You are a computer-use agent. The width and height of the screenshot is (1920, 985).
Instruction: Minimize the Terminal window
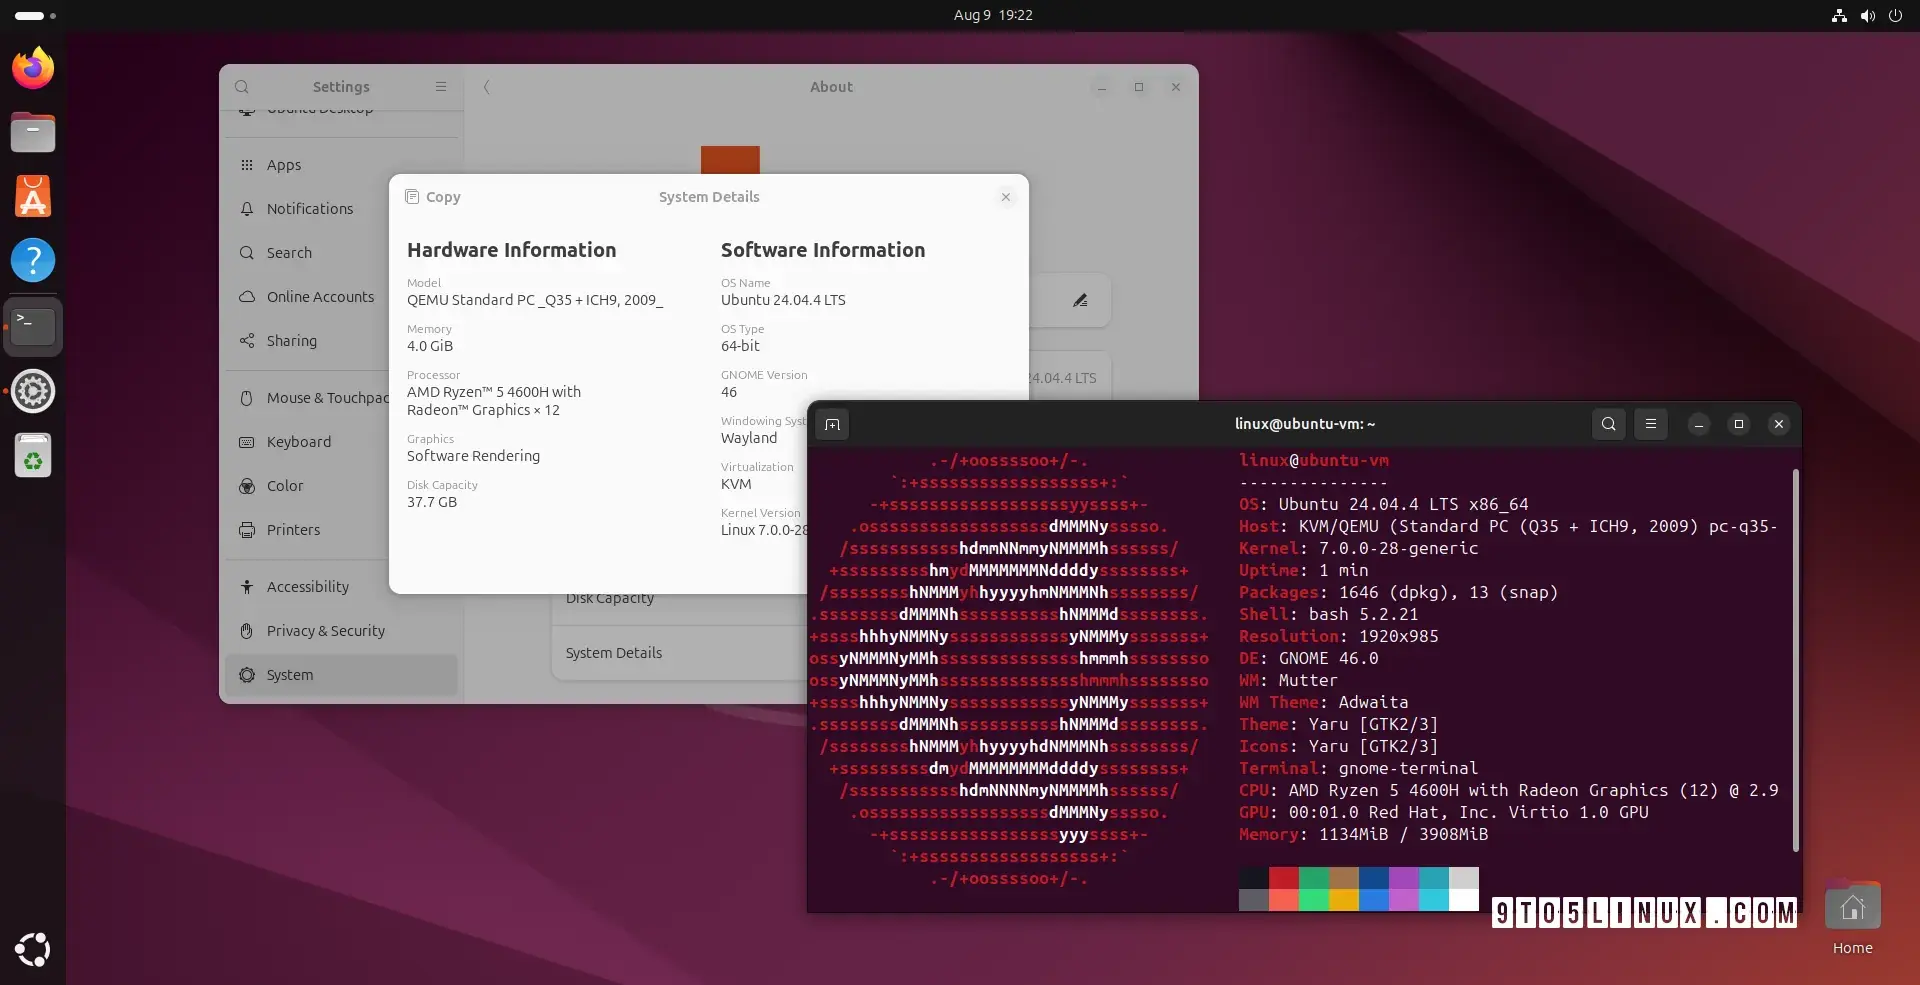pyautogui.click(x=1698, y=424)
